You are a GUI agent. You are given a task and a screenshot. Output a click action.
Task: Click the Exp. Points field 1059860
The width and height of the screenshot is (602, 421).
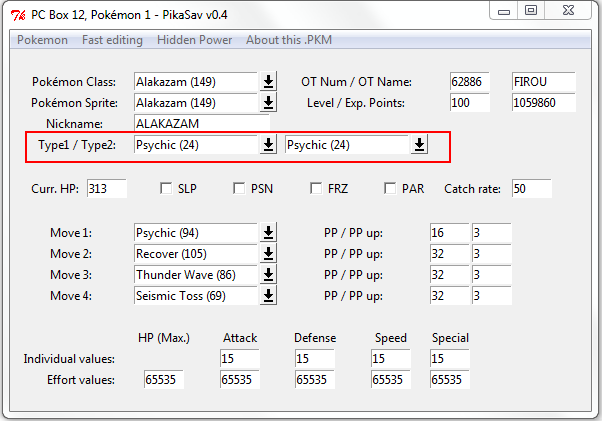(x=544, y=102)
